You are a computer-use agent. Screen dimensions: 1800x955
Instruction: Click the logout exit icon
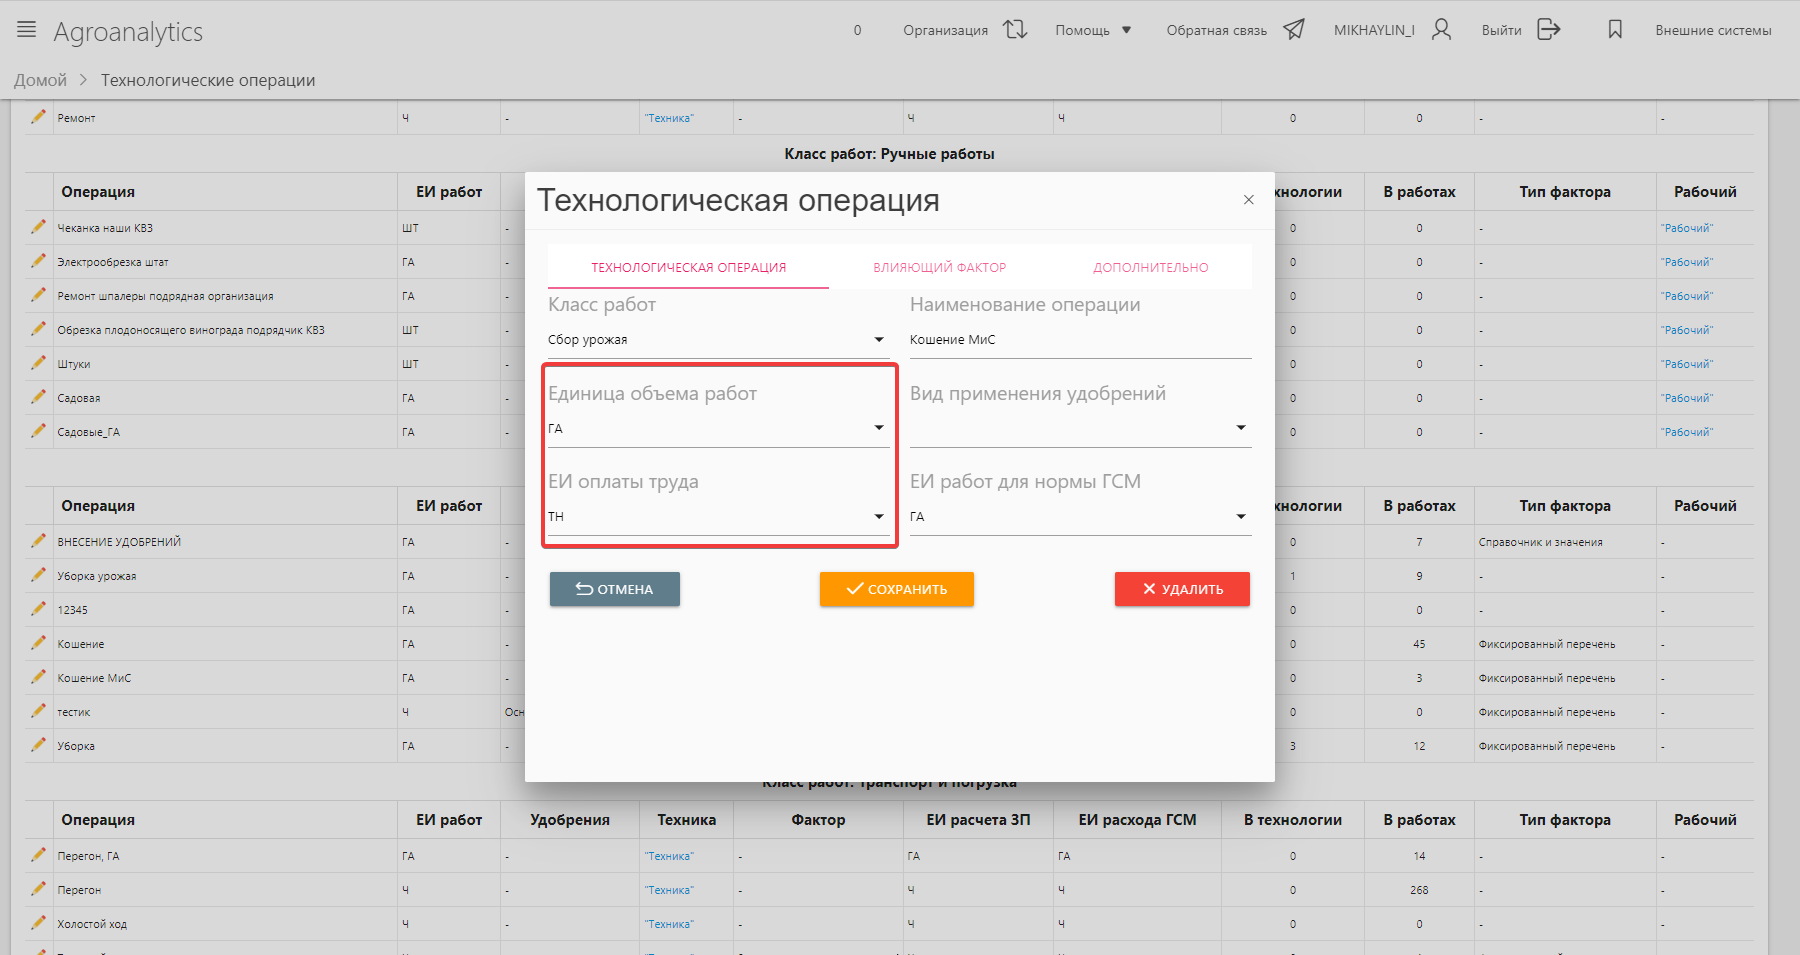coord(1548,30)
